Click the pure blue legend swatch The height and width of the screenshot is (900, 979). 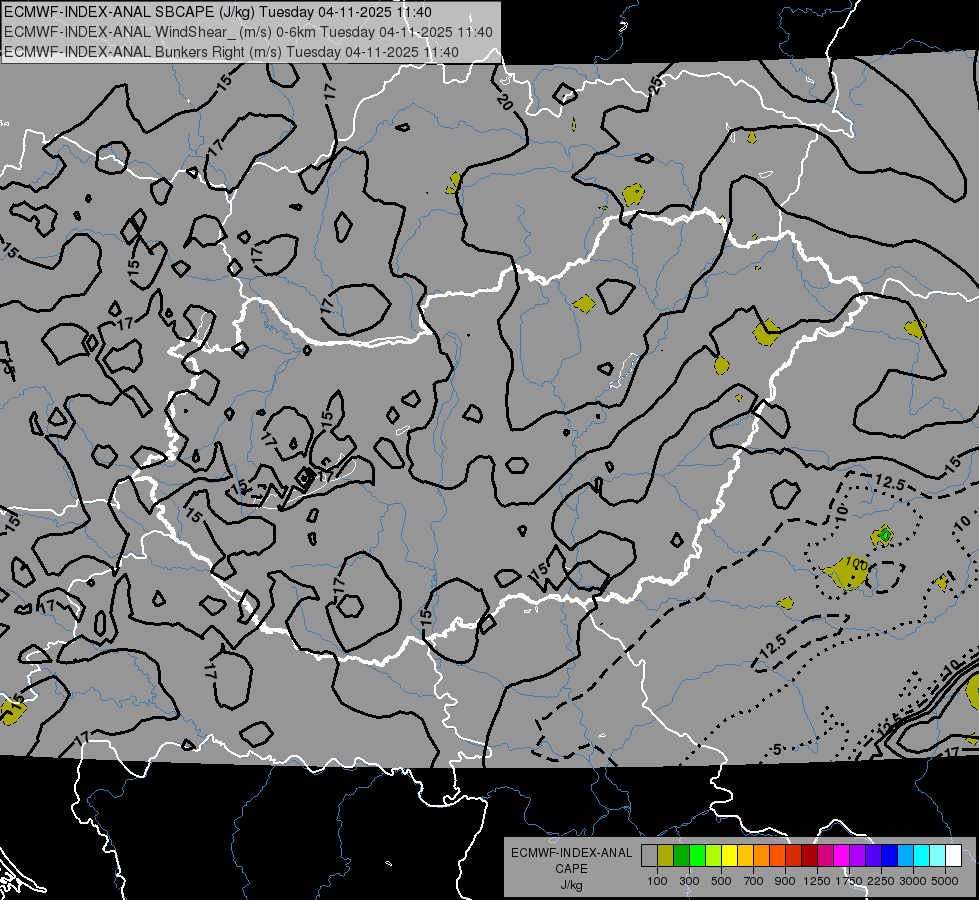[x=890, y=856]
